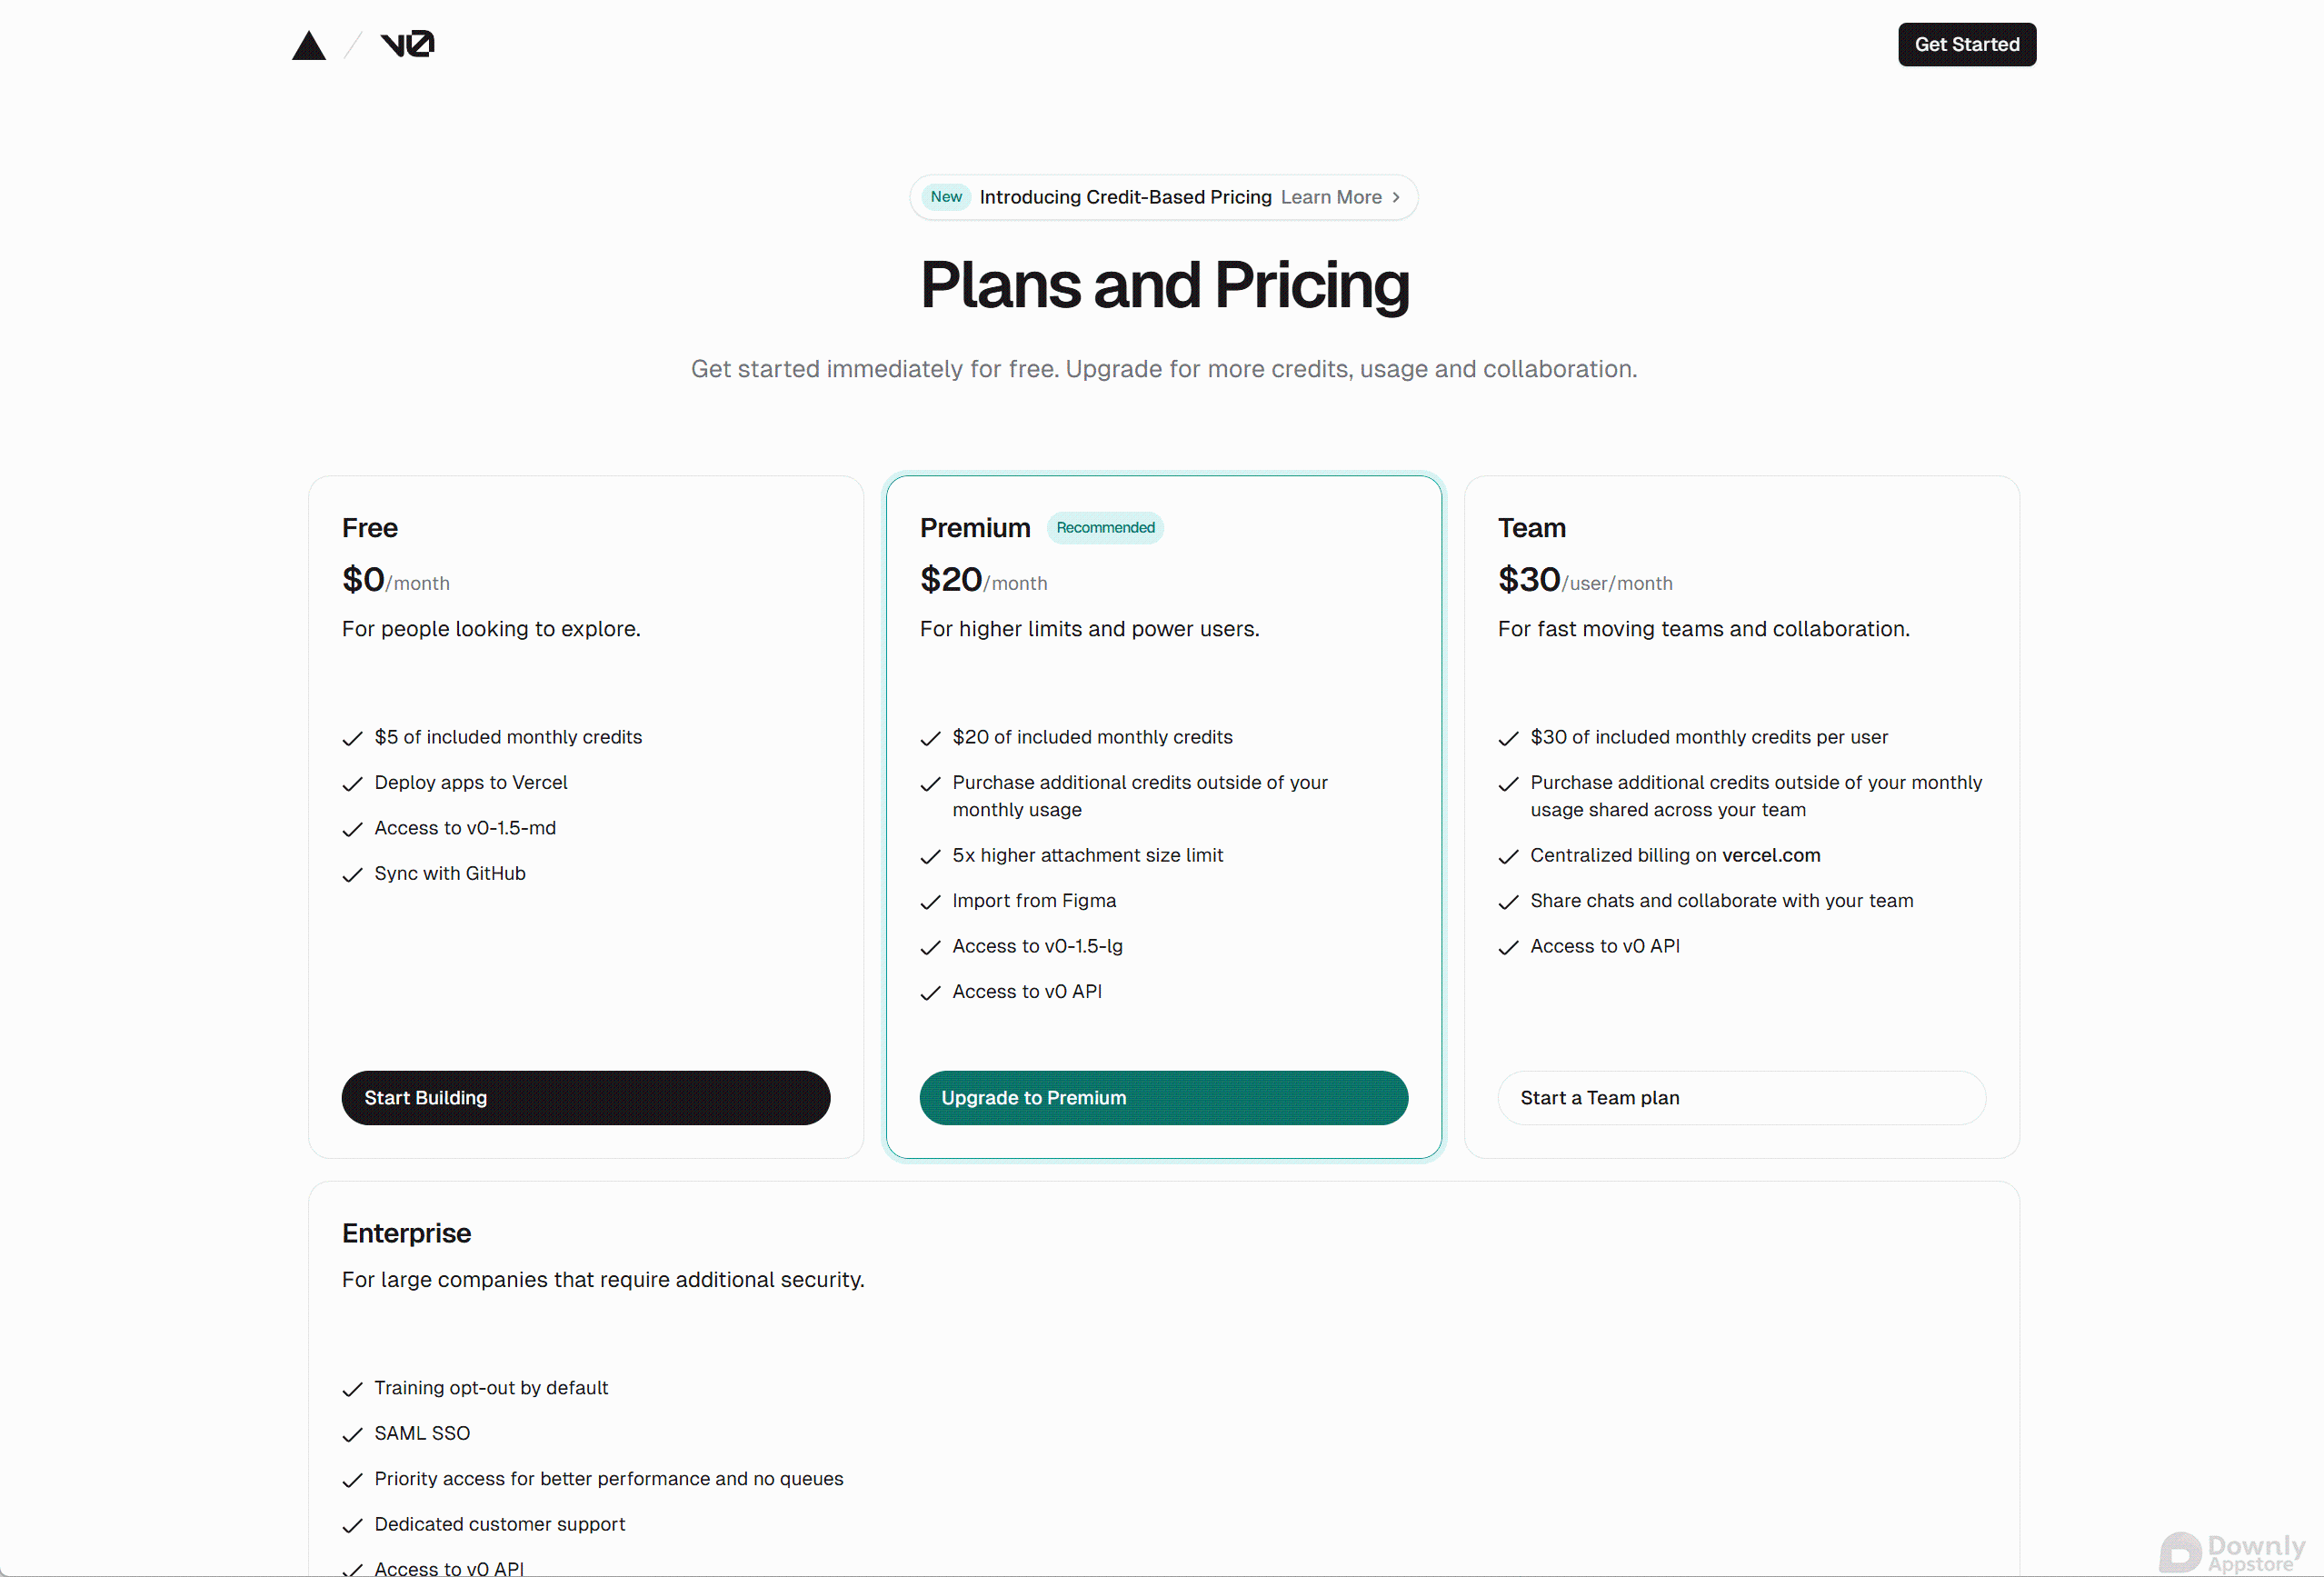2324x1577 pixels.
Task: Open the vercel.com link
Action: pos(1771,856)
